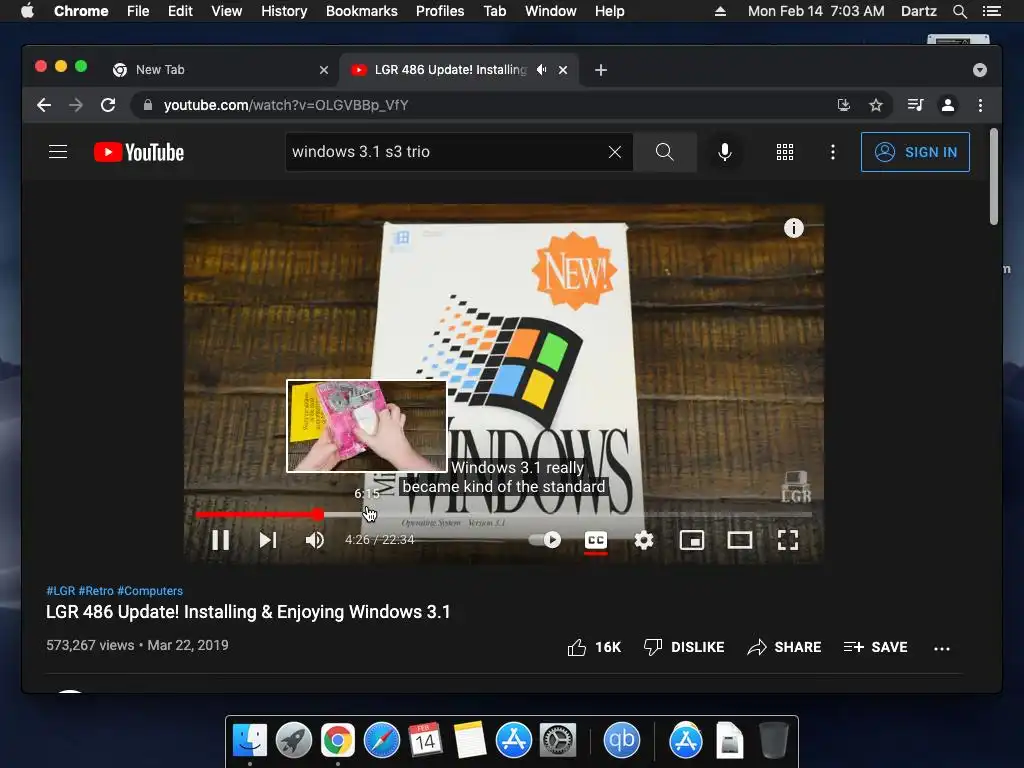This screenshot has width=1024, height=768.
Task: Open YouTube settings three-dot menu
Action: (832, 152)
